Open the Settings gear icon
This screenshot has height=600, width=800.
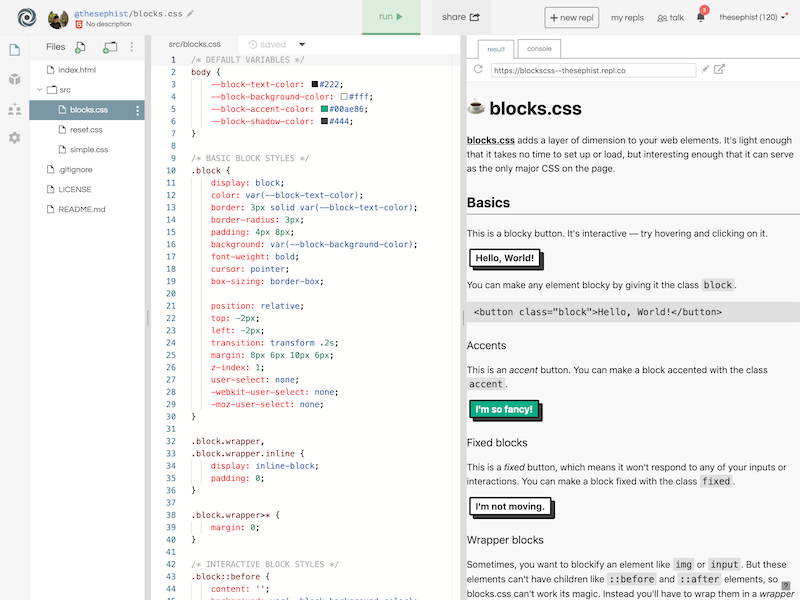point(14,138)
